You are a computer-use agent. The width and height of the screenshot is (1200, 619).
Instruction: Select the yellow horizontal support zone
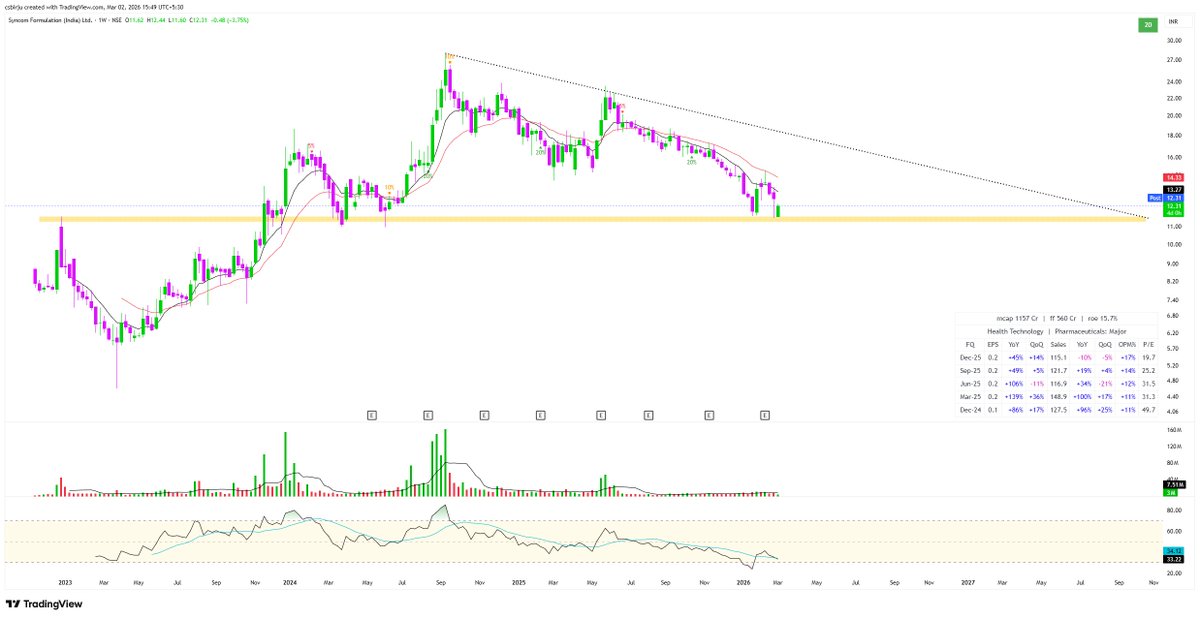590,218
